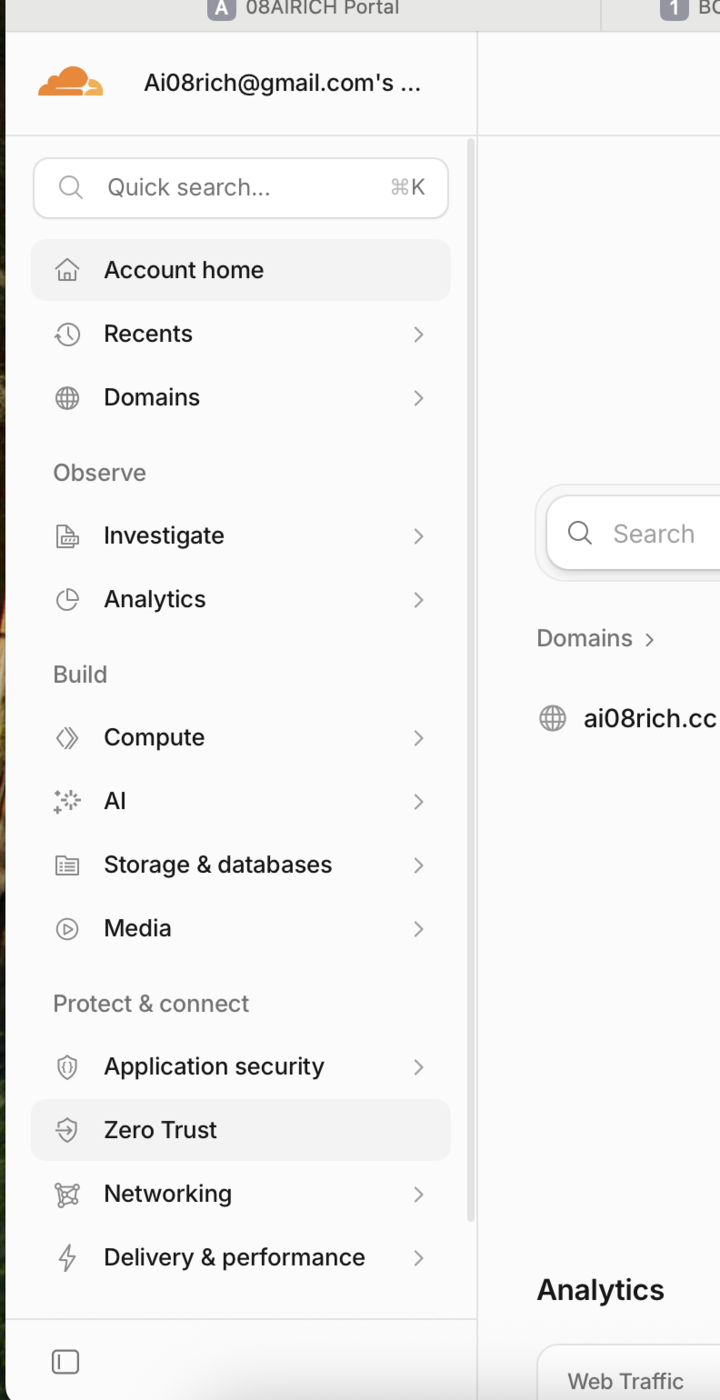Expand the Analytics sidebar chevron
Screen dimensions: 720x1400
[x=419, y=600]
